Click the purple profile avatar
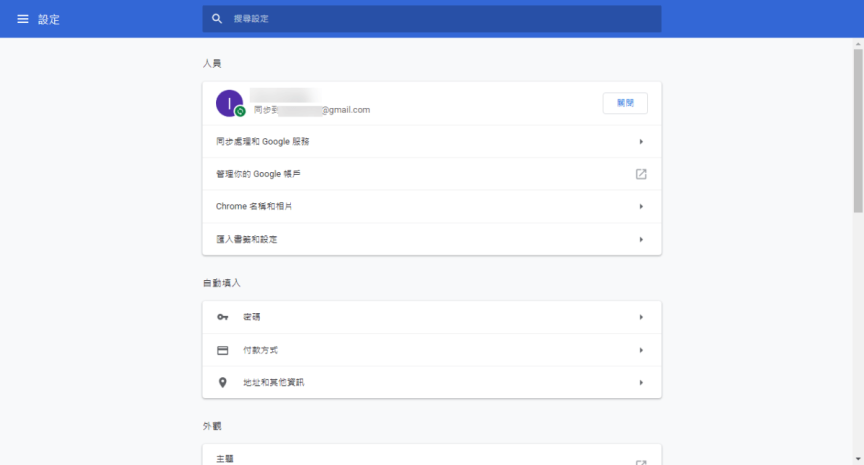 point(229,103)
